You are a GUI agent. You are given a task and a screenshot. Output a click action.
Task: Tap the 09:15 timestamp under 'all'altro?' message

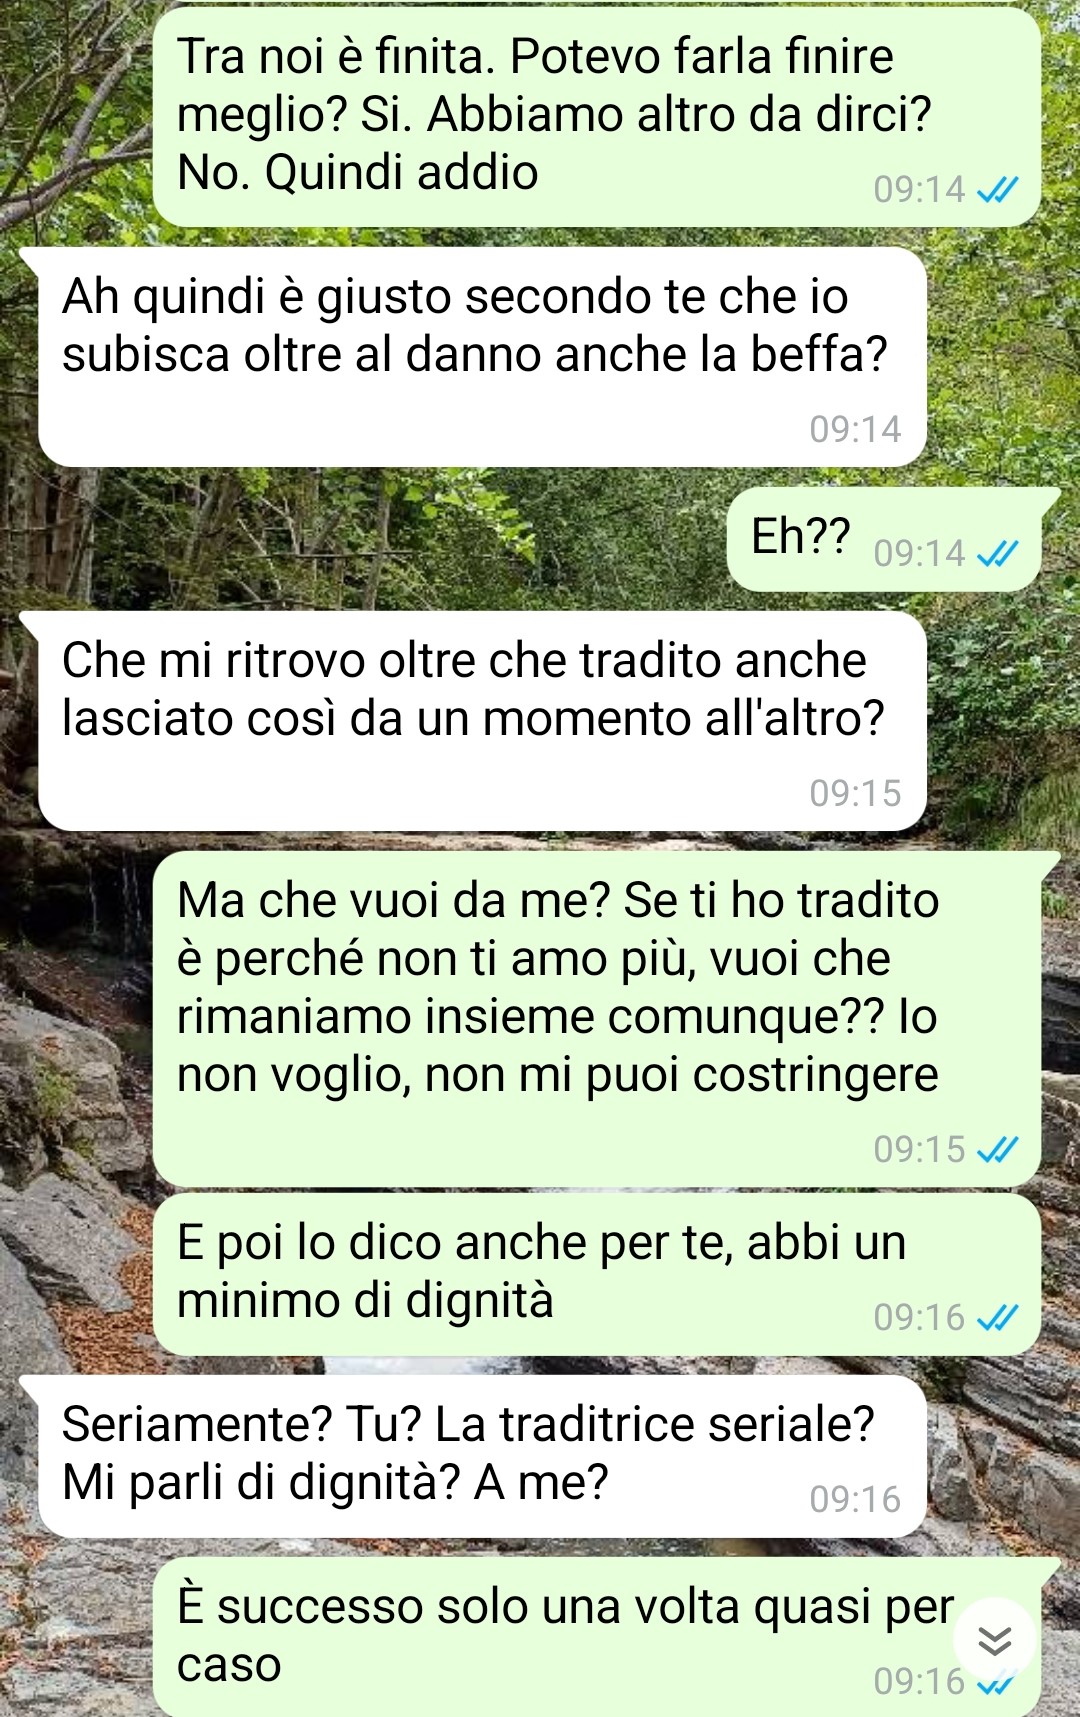[855, 793]
